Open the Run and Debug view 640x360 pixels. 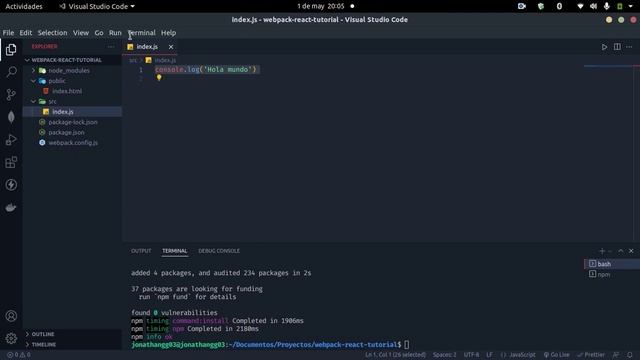[x=11, y=140]
